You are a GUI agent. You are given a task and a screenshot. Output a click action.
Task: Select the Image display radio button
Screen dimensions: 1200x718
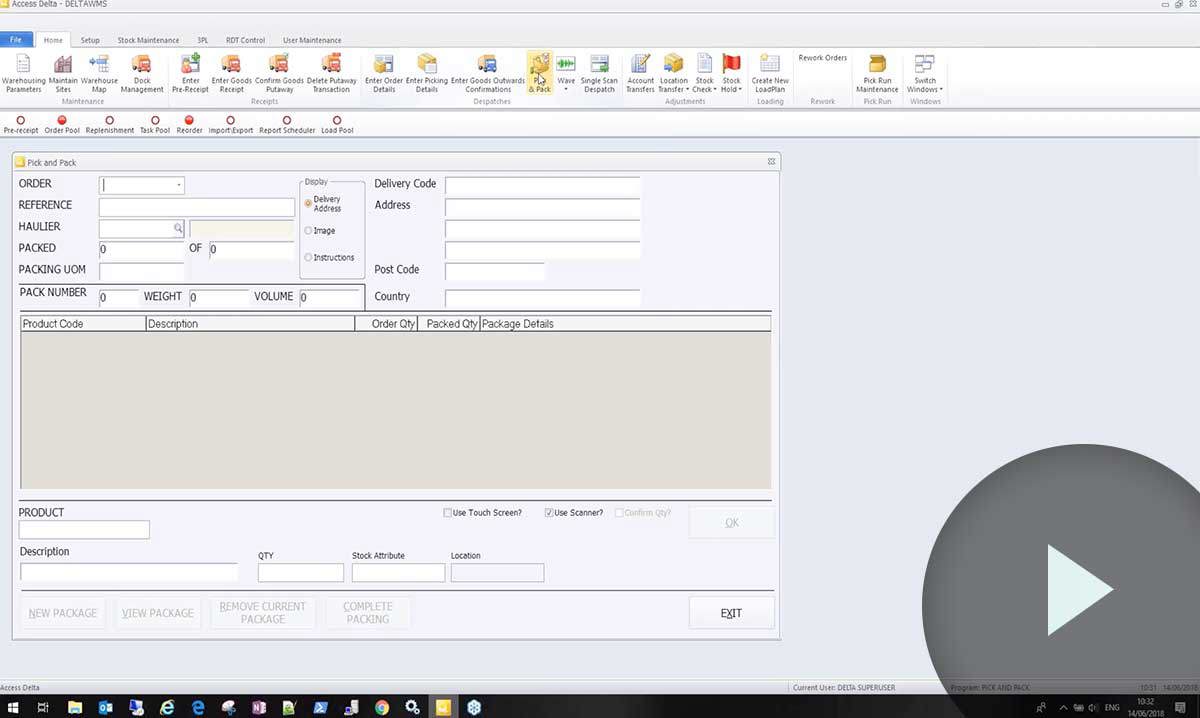pyautogui.click(x=309, y=231)
